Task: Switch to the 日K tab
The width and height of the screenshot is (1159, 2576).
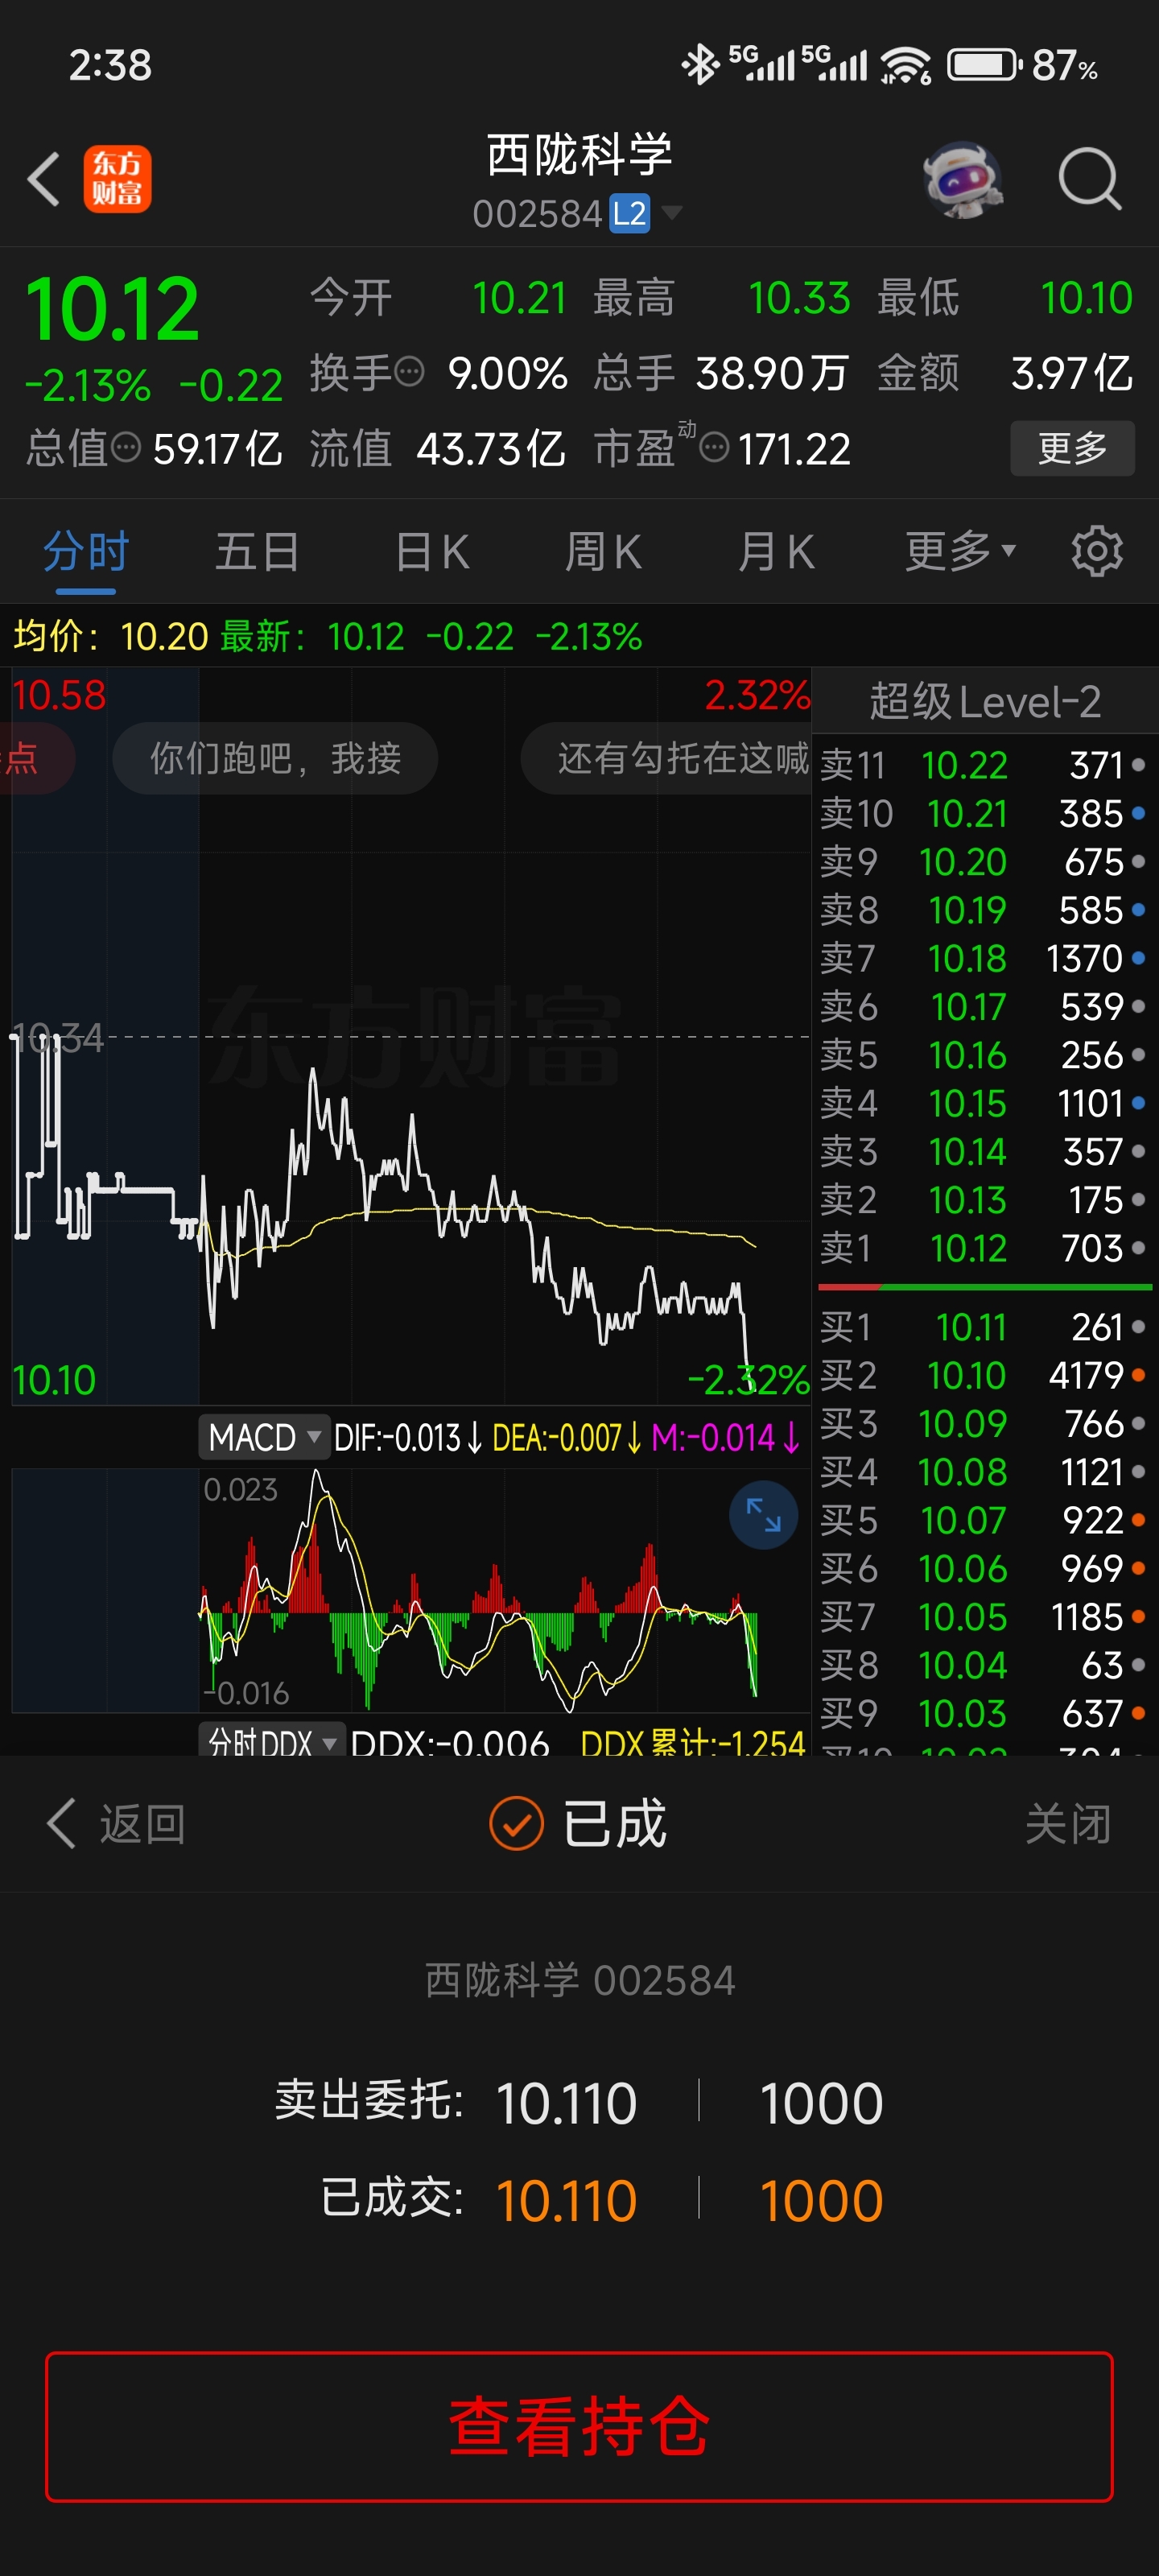Action: 432,551
